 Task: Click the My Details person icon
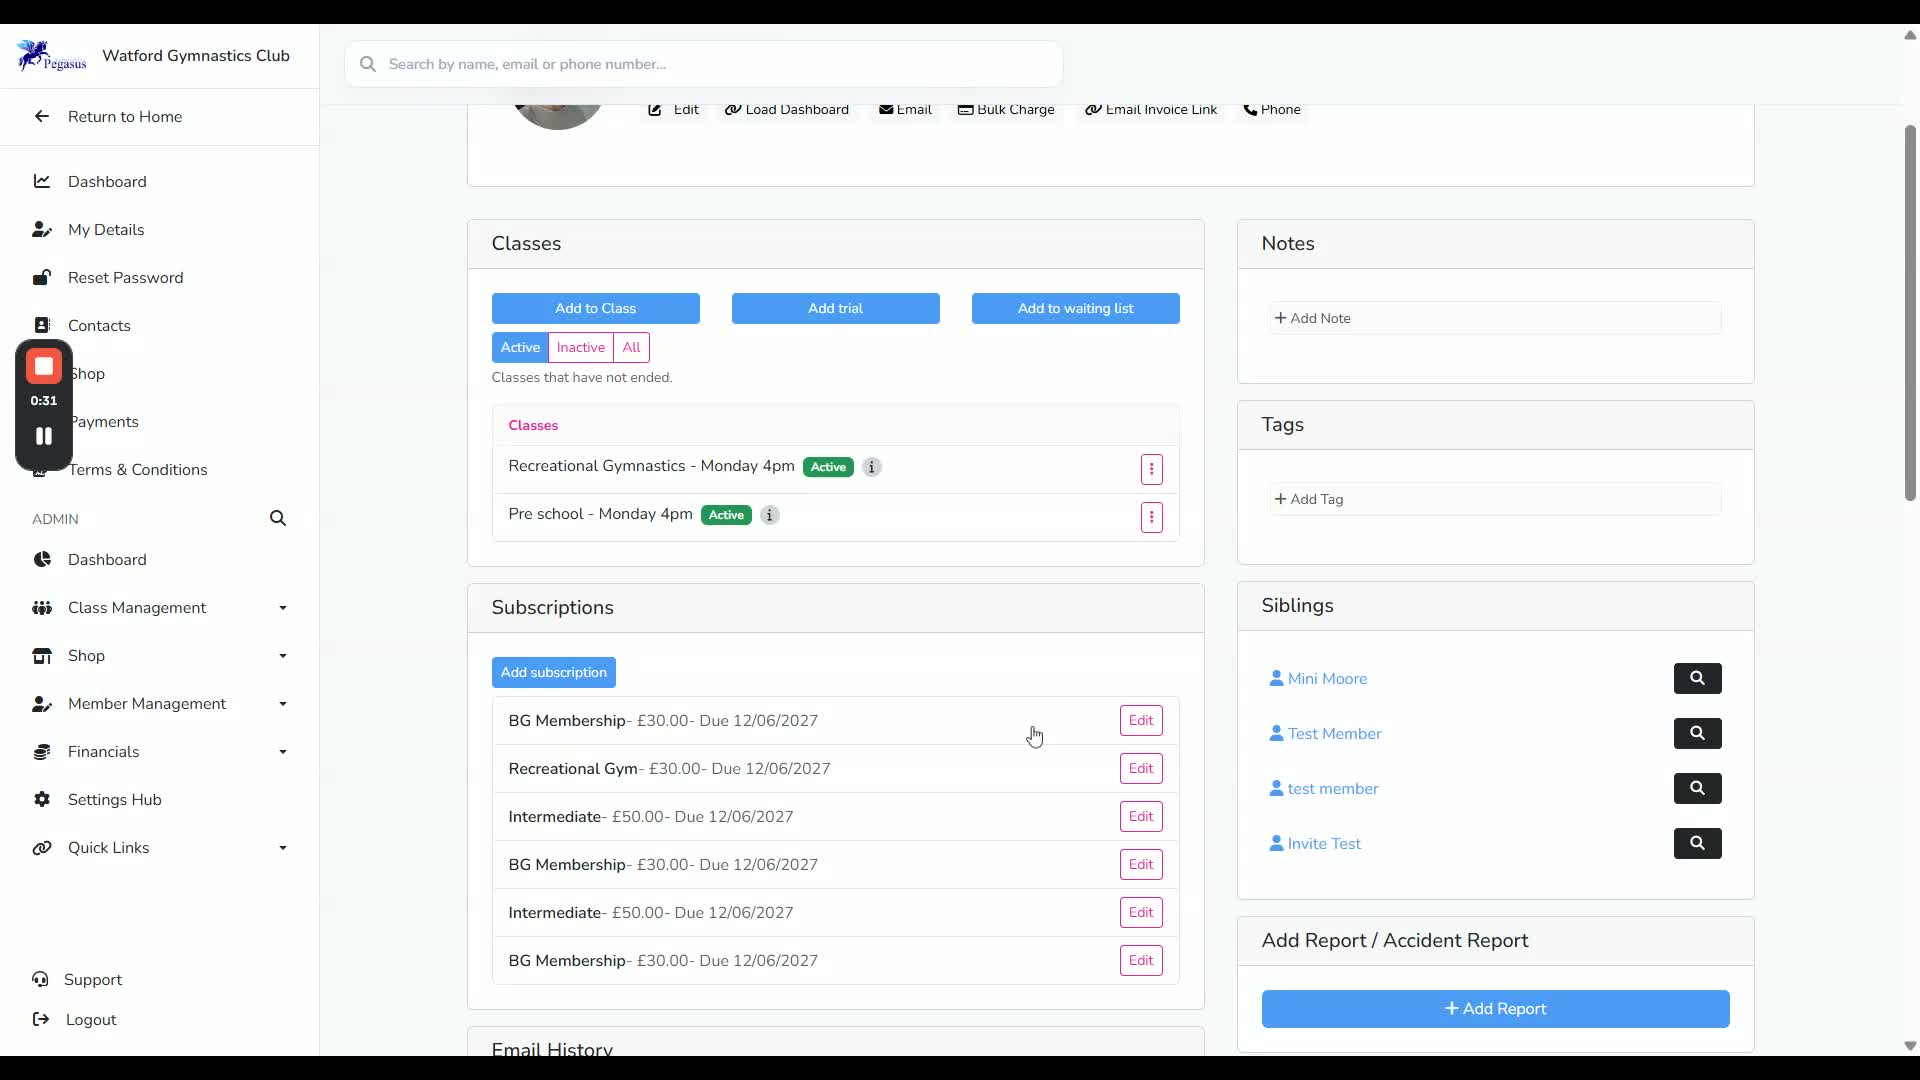click(41, 230)
